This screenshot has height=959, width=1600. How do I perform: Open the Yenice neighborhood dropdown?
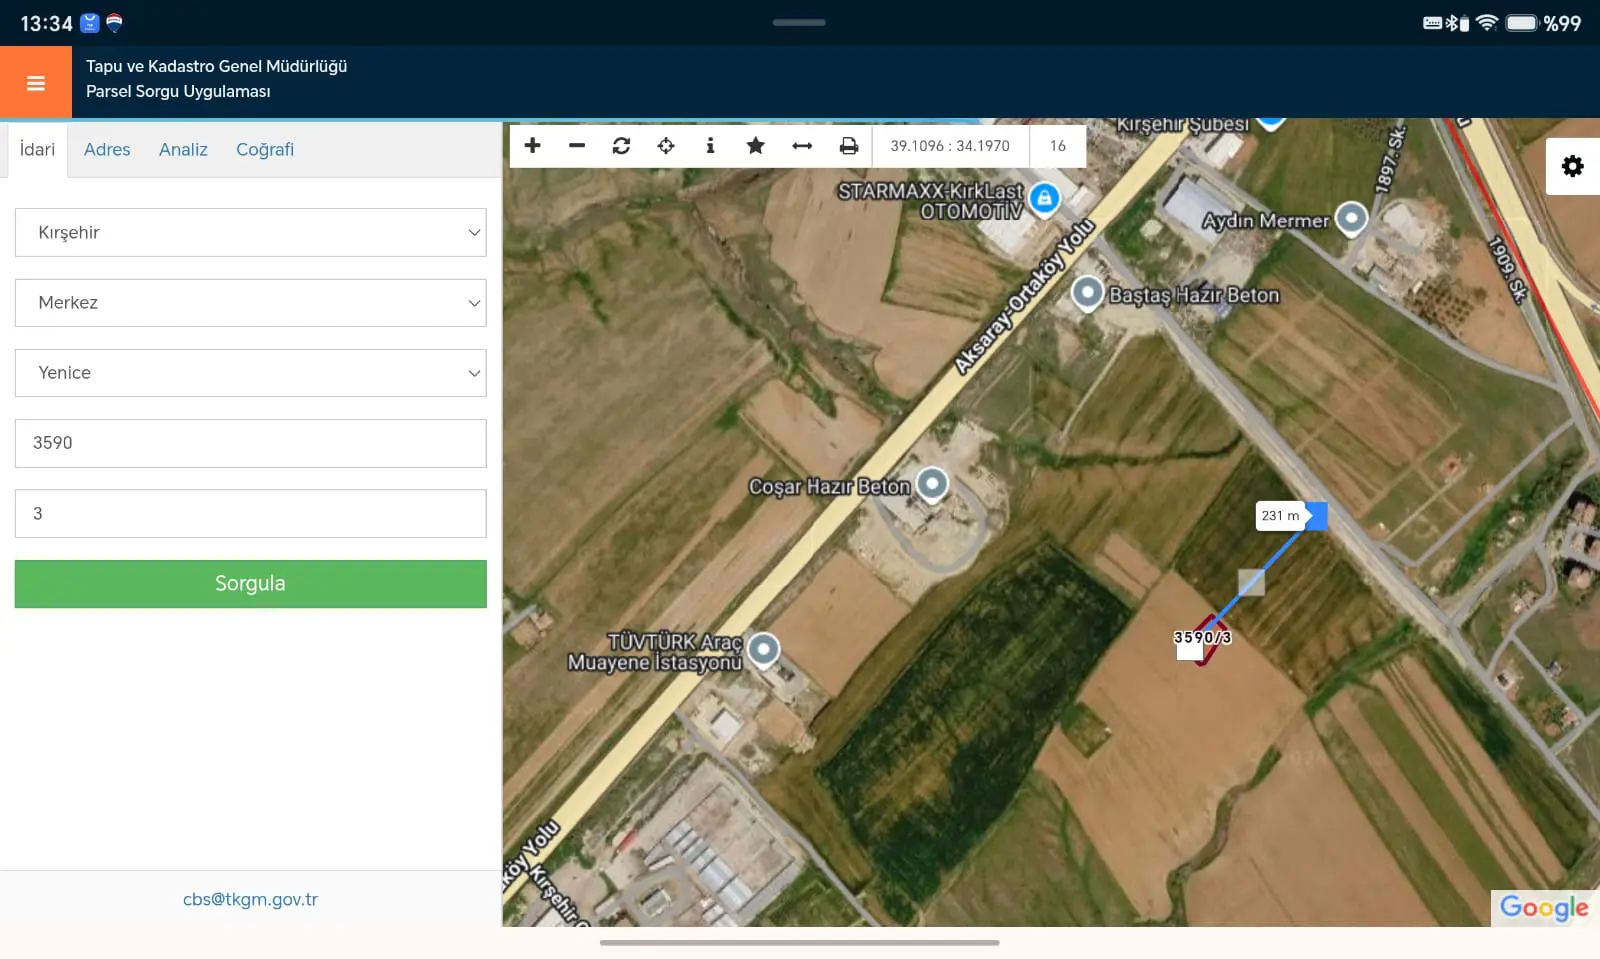pos(251,373)
